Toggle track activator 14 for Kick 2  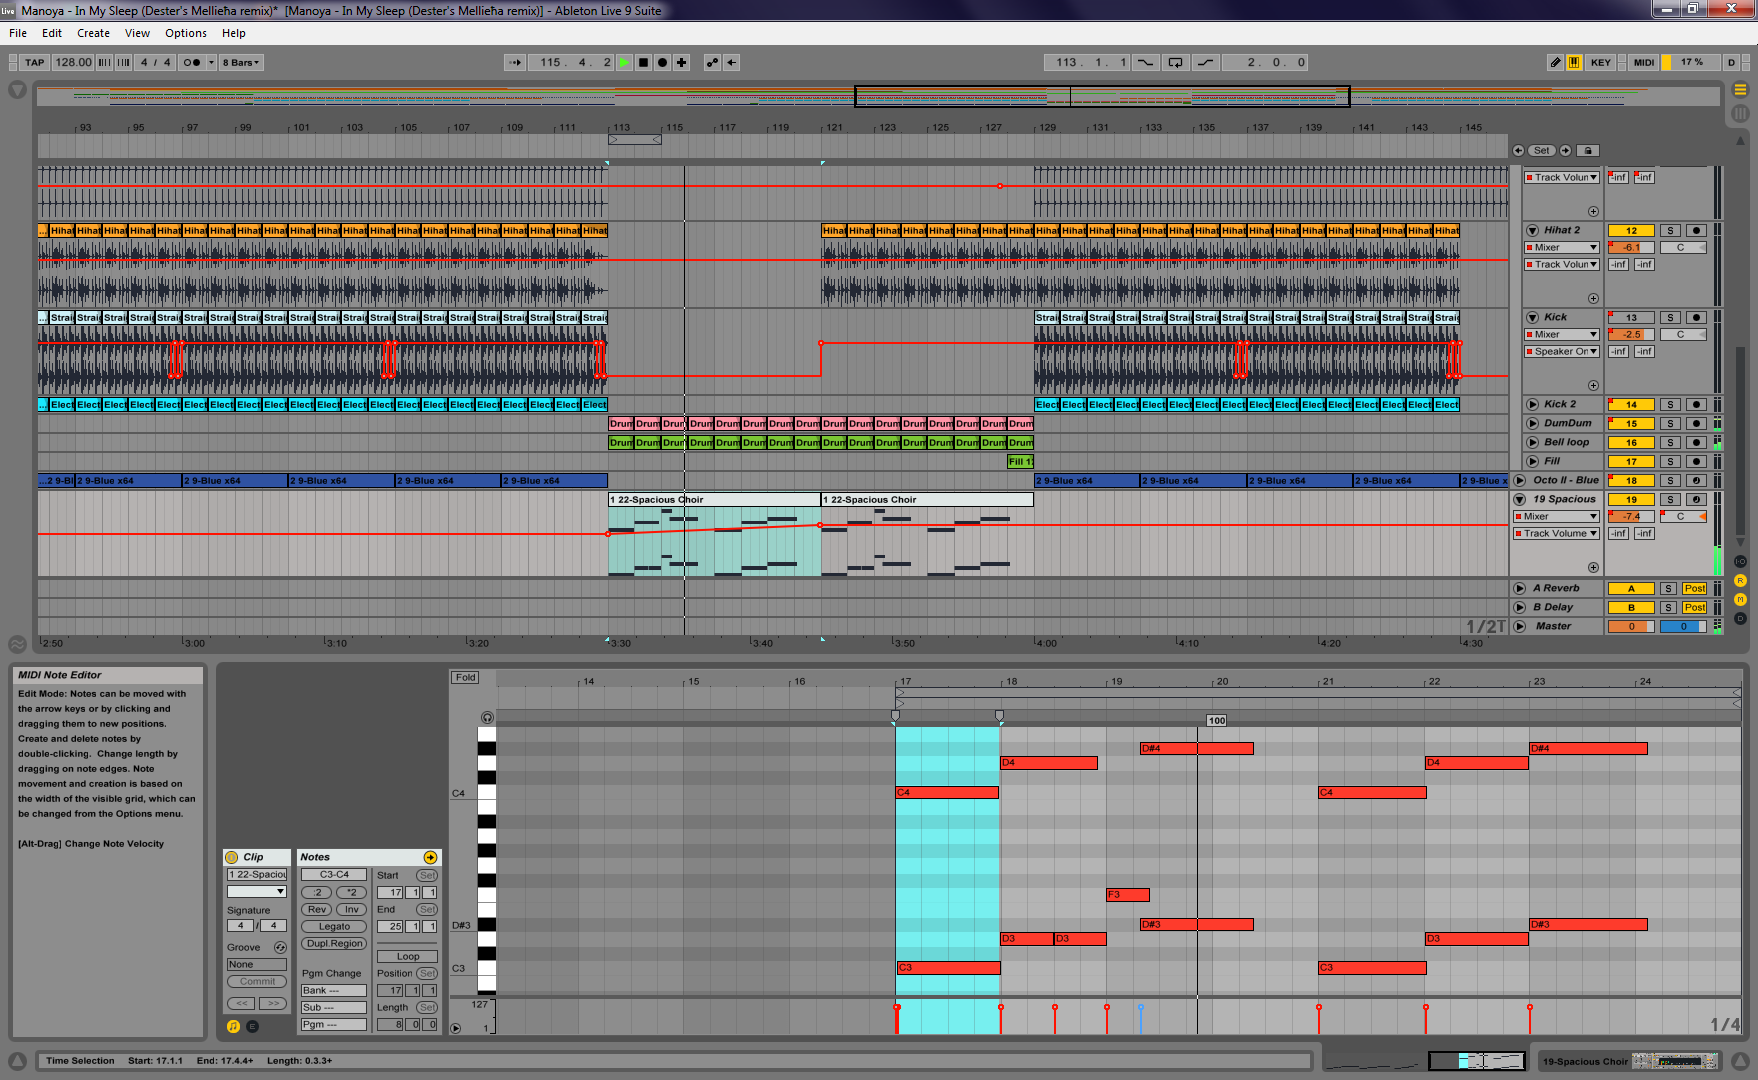(1631, 404)
